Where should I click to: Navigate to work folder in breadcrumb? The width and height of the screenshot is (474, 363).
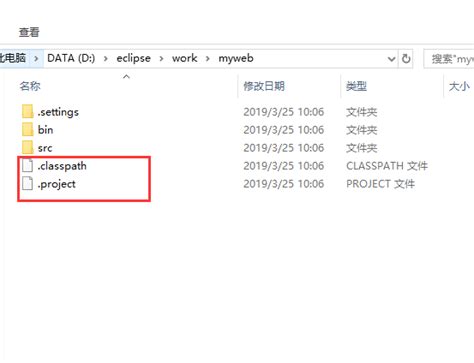[x=185, y=58]
